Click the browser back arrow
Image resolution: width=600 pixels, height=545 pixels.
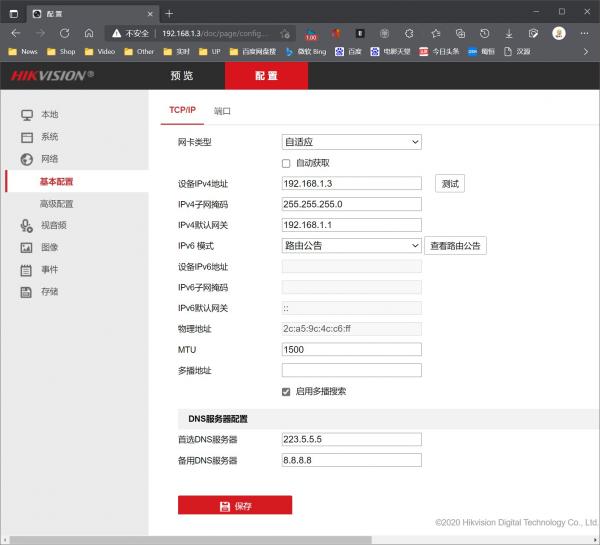click(x=16, y=33)
